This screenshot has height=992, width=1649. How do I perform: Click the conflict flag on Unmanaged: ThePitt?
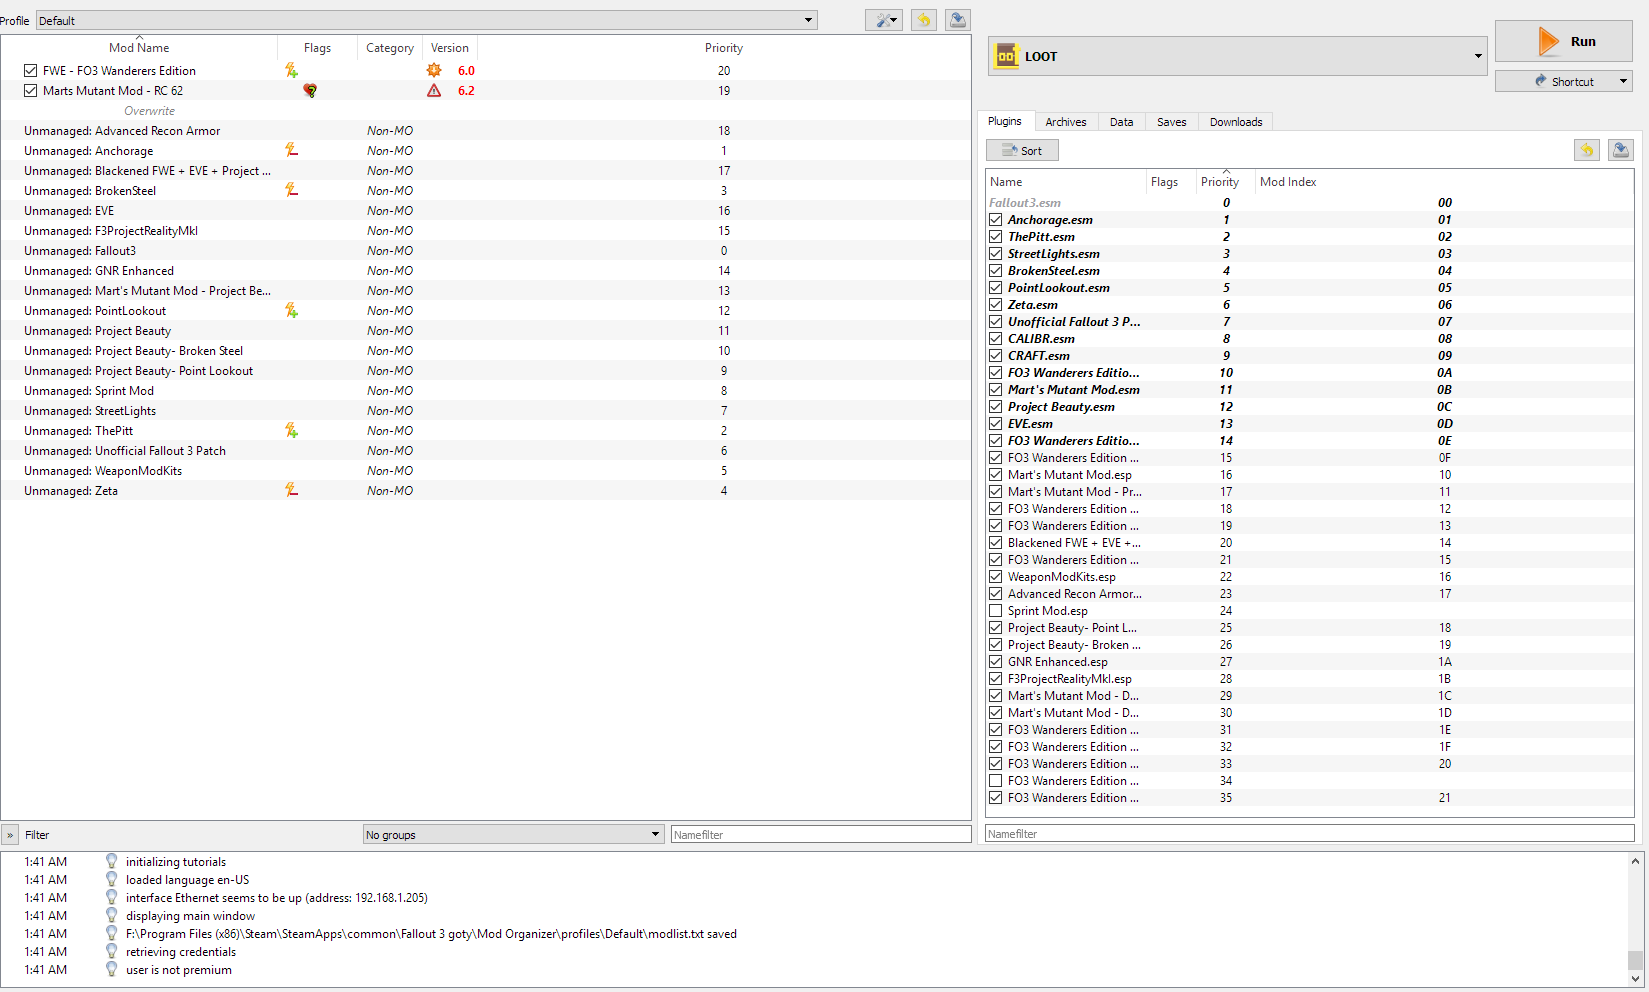tap(291, 430)
